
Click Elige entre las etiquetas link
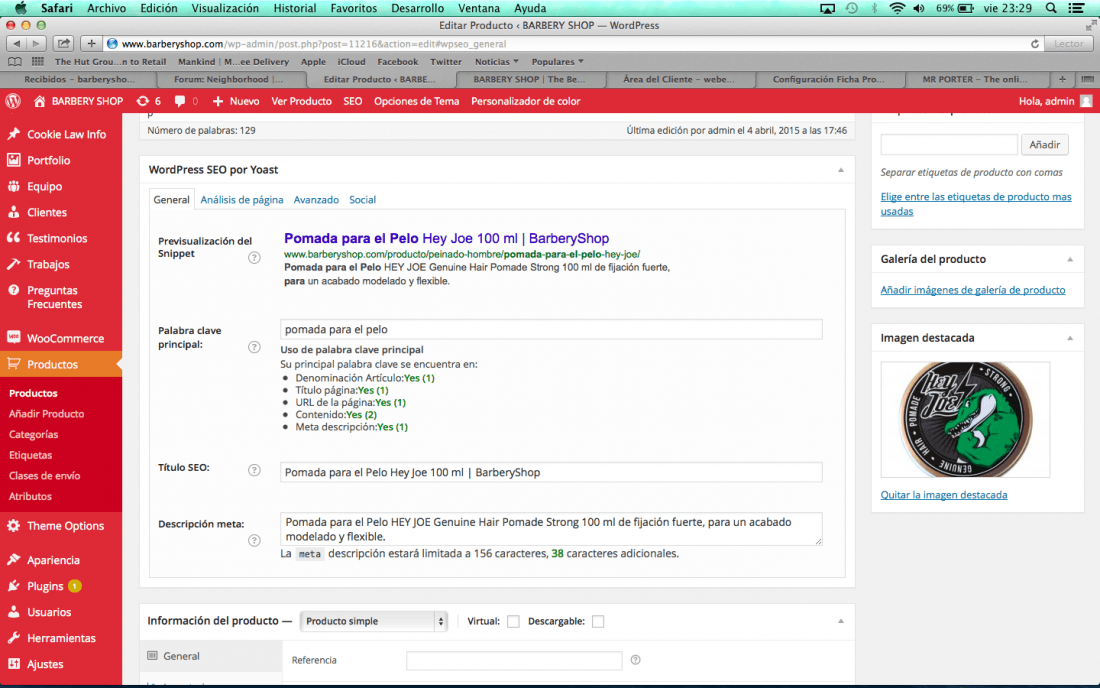click(976, 204)
